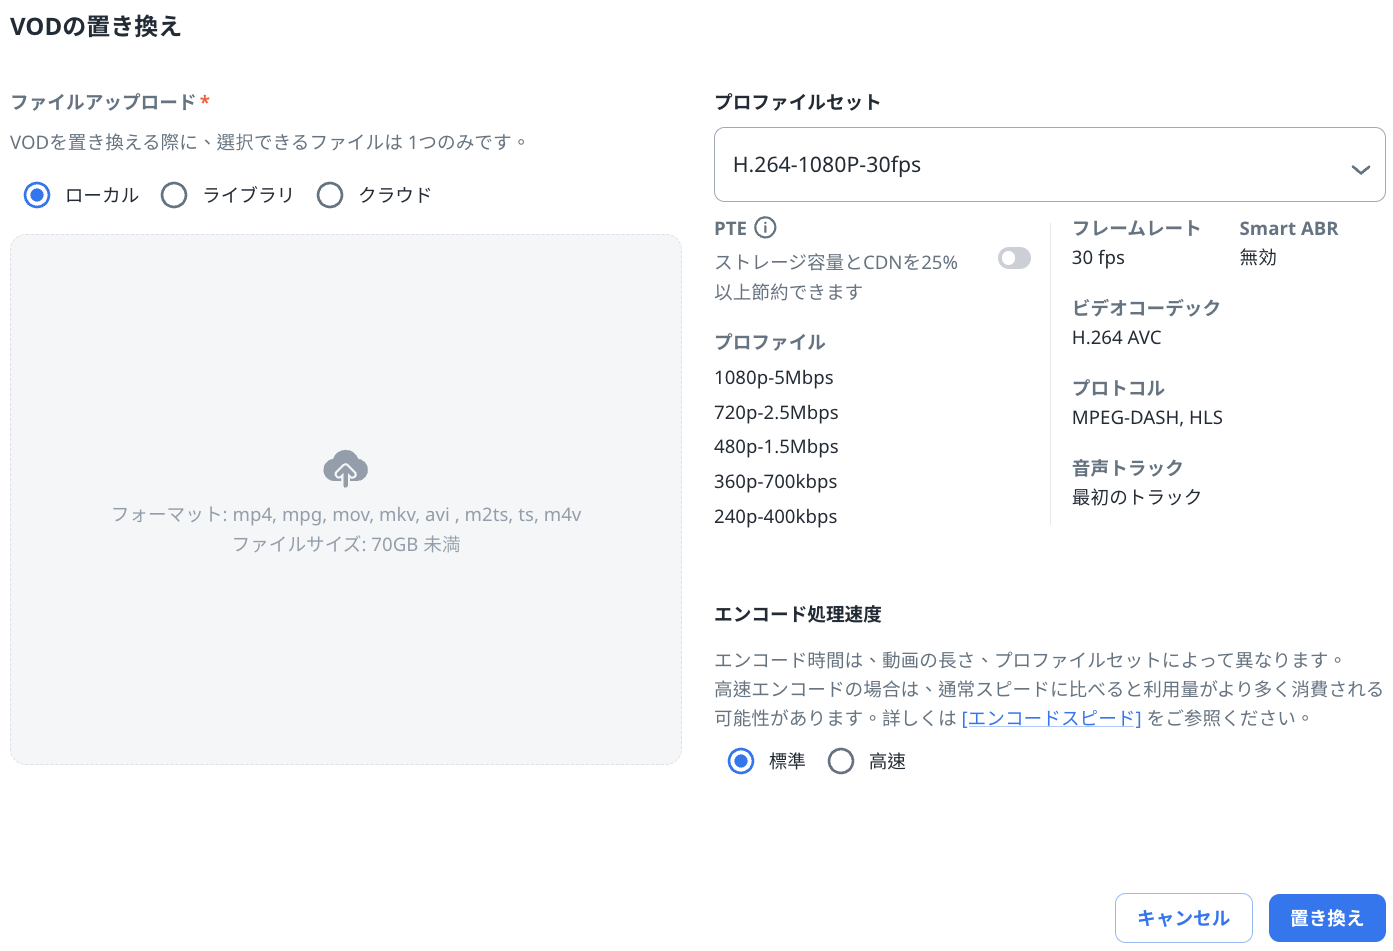Enable the PTE storage saving toggle
Image resolution: width=1393 pixels, height=951 pixels.
click(1014, 259)
